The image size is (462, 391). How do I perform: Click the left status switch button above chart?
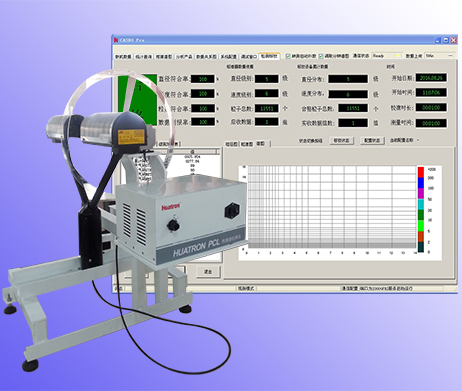(x=341, y=141)
